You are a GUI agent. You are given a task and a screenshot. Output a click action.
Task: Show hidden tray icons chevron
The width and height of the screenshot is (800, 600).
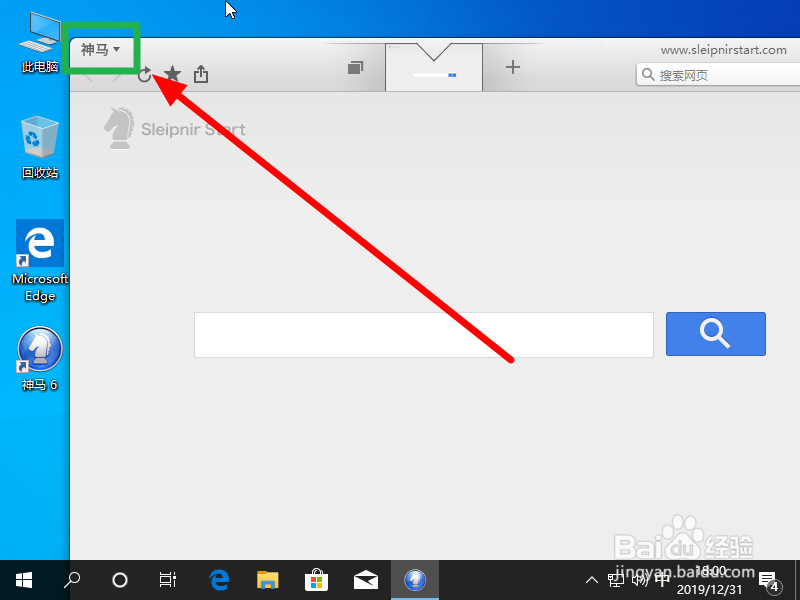592,580
